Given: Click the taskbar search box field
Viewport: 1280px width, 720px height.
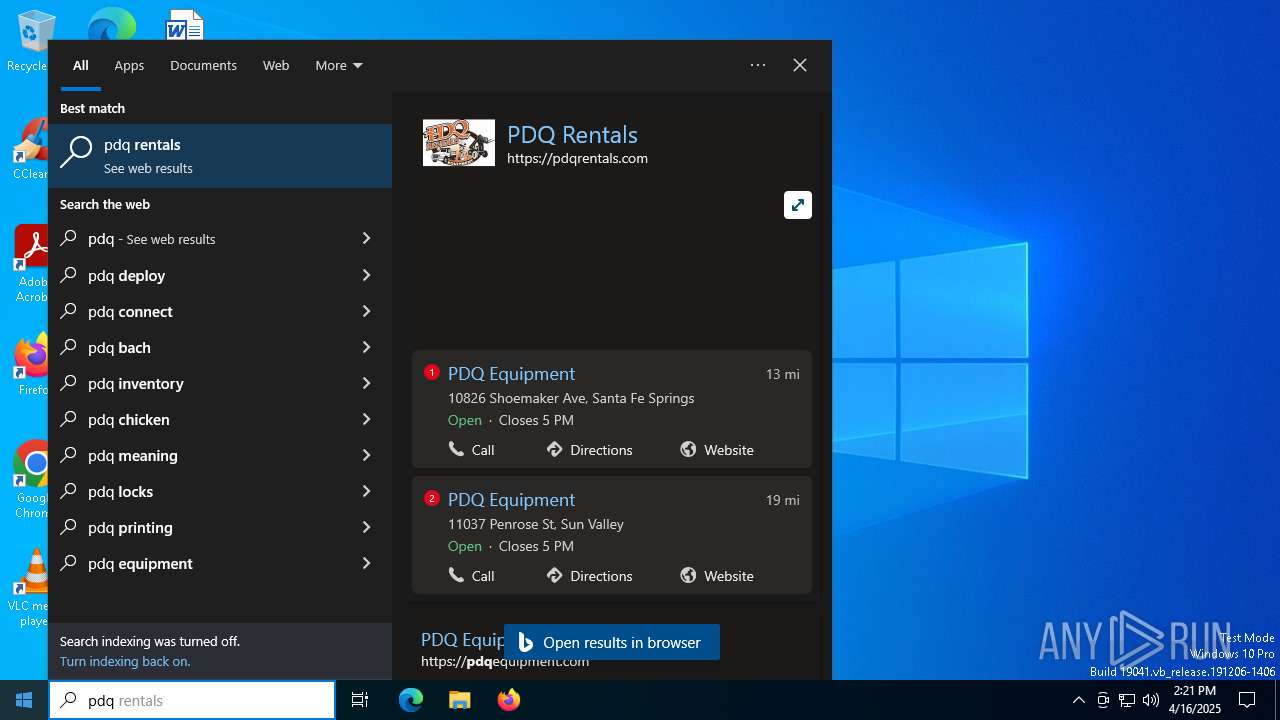Looking at the screenshot, I should coord(192,700).
